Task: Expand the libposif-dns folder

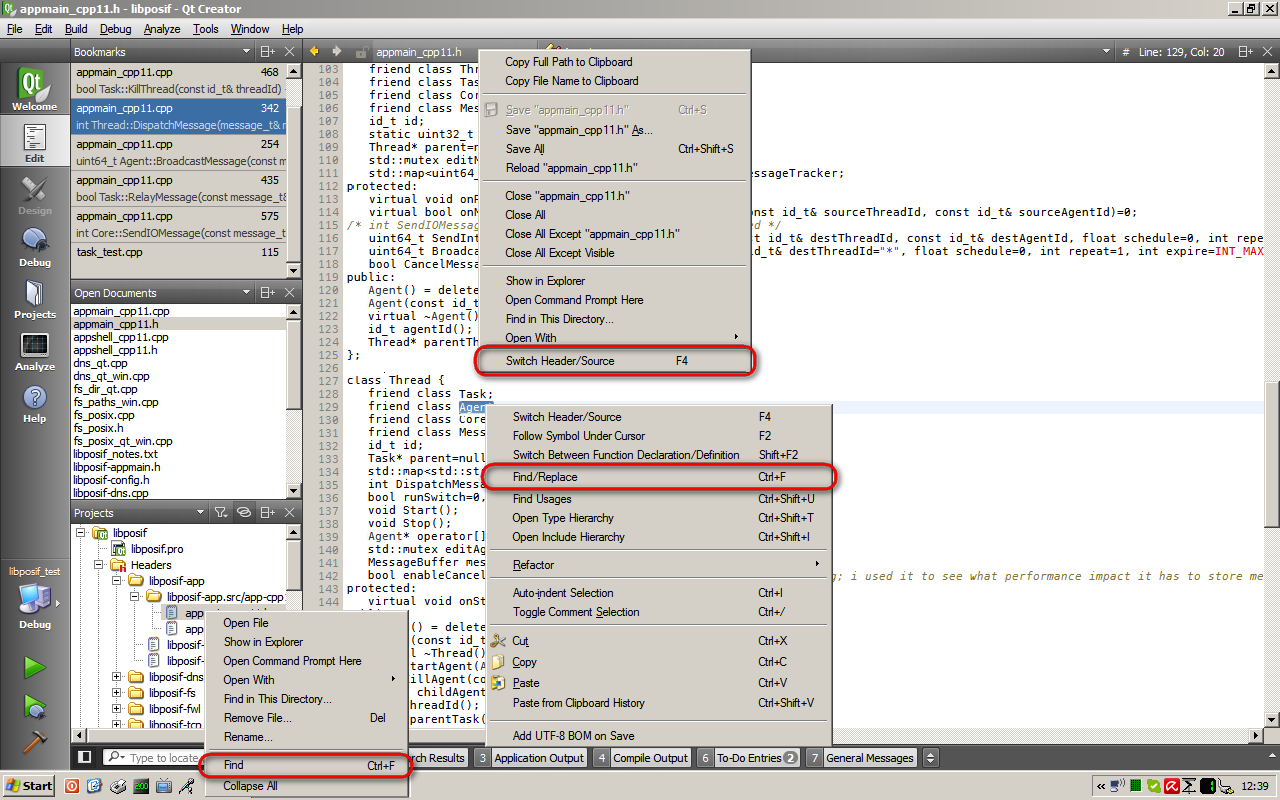Action: 117,677
